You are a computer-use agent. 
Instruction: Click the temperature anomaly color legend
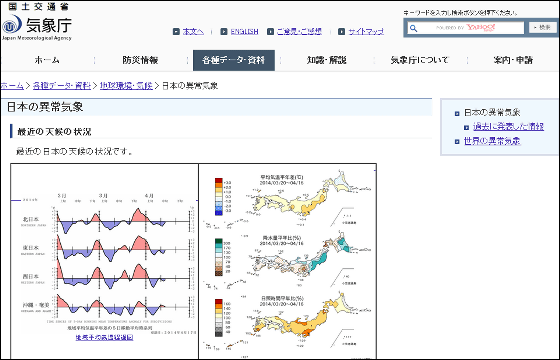point(221,196)
